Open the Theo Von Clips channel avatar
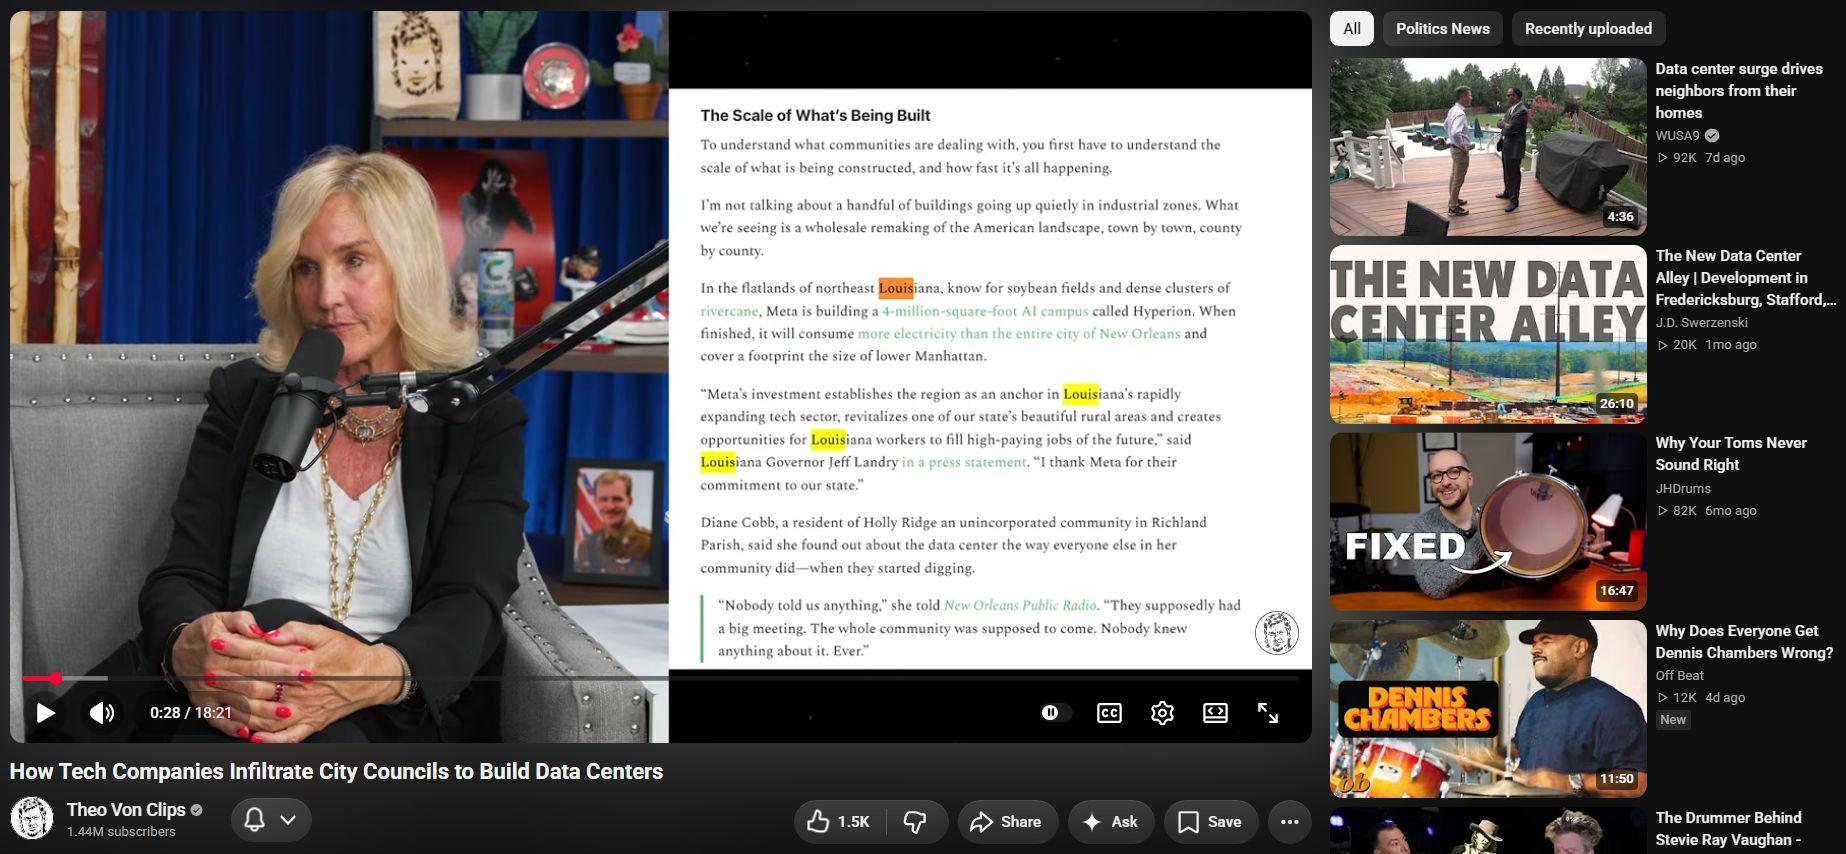The width and height of the screenshot is (1846, 854). pyautogui.click(x=32, y=819)
